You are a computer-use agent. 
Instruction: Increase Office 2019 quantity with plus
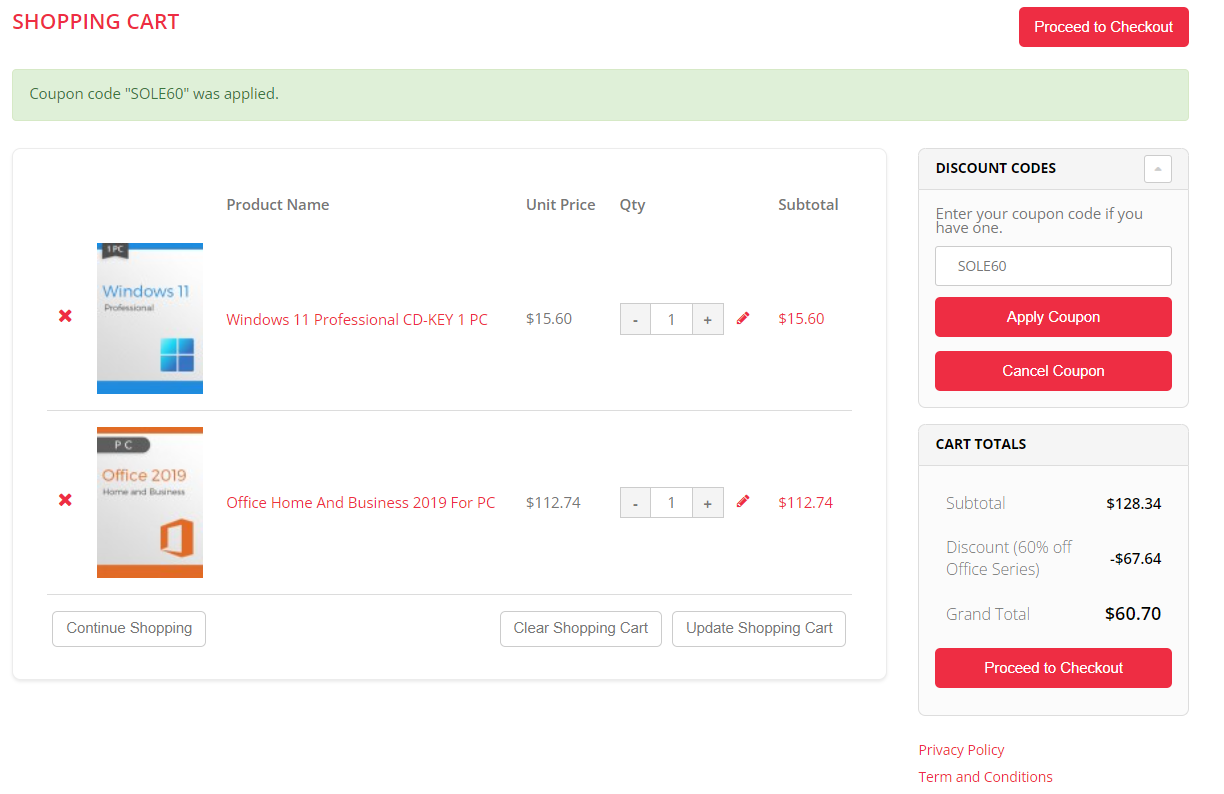tap(707, 503)
